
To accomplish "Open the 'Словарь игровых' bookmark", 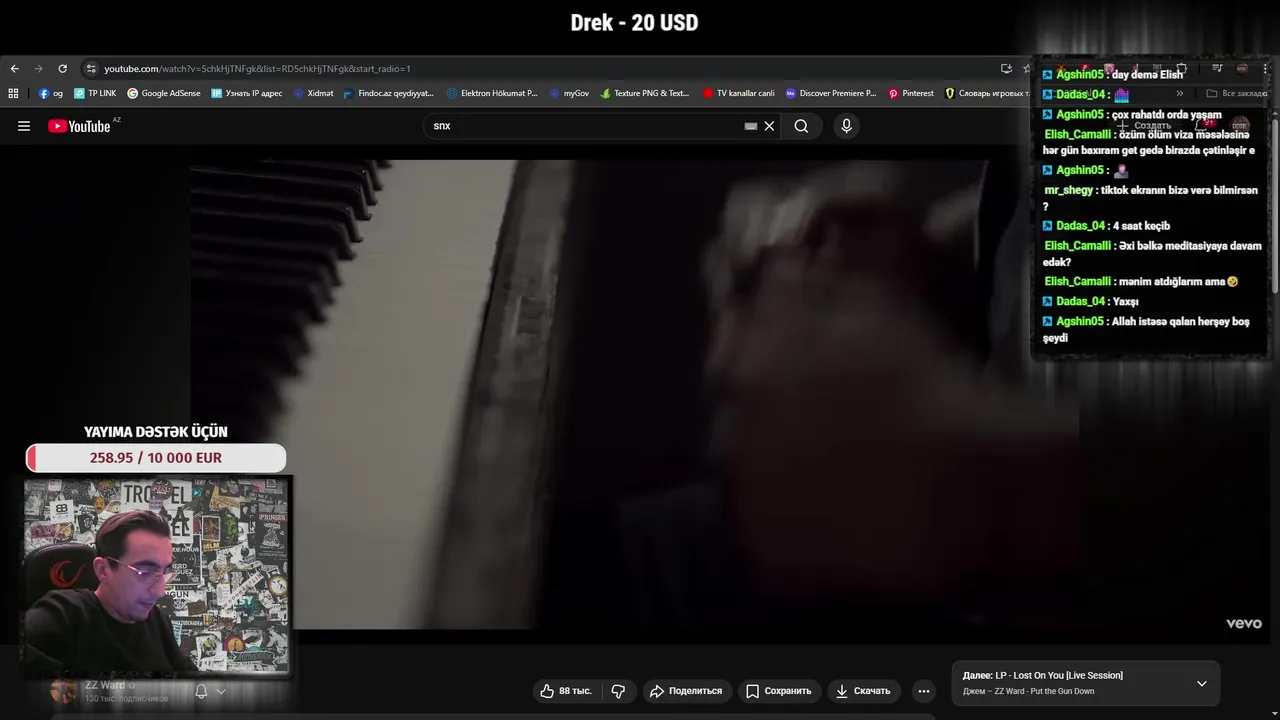I will click(987, 93).
